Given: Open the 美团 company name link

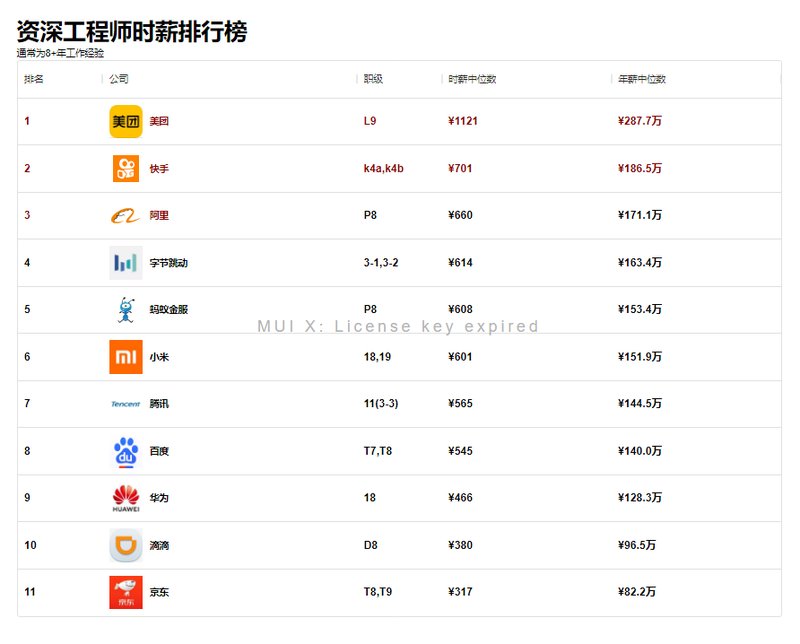Looking at the screenshot, I should click(159, 121).
